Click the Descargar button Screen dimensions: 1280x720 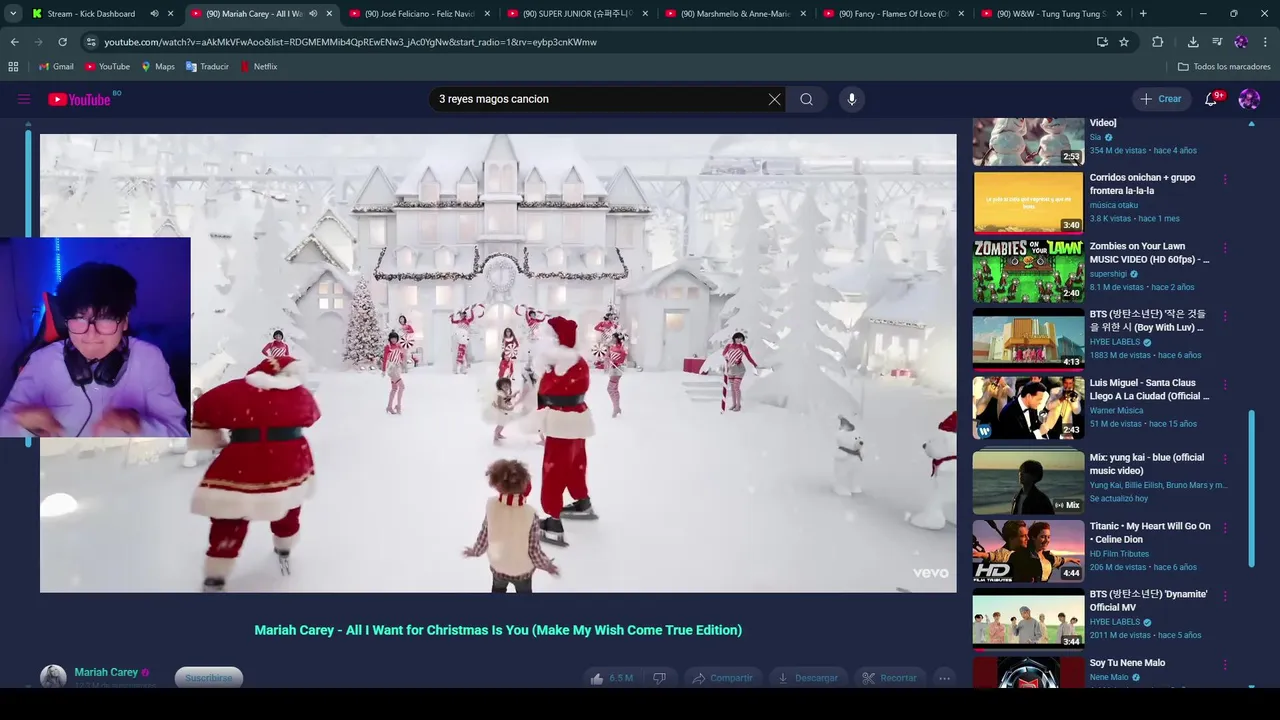pyautogui.click(x=807, y=678)
